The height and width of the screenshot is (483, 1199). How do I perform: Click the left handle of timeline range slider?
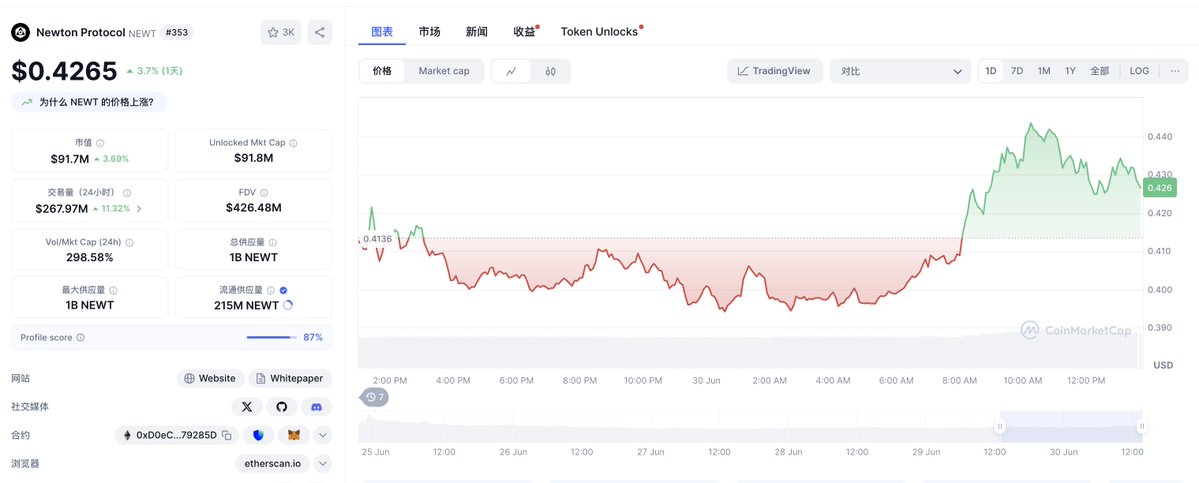(999, 426)
